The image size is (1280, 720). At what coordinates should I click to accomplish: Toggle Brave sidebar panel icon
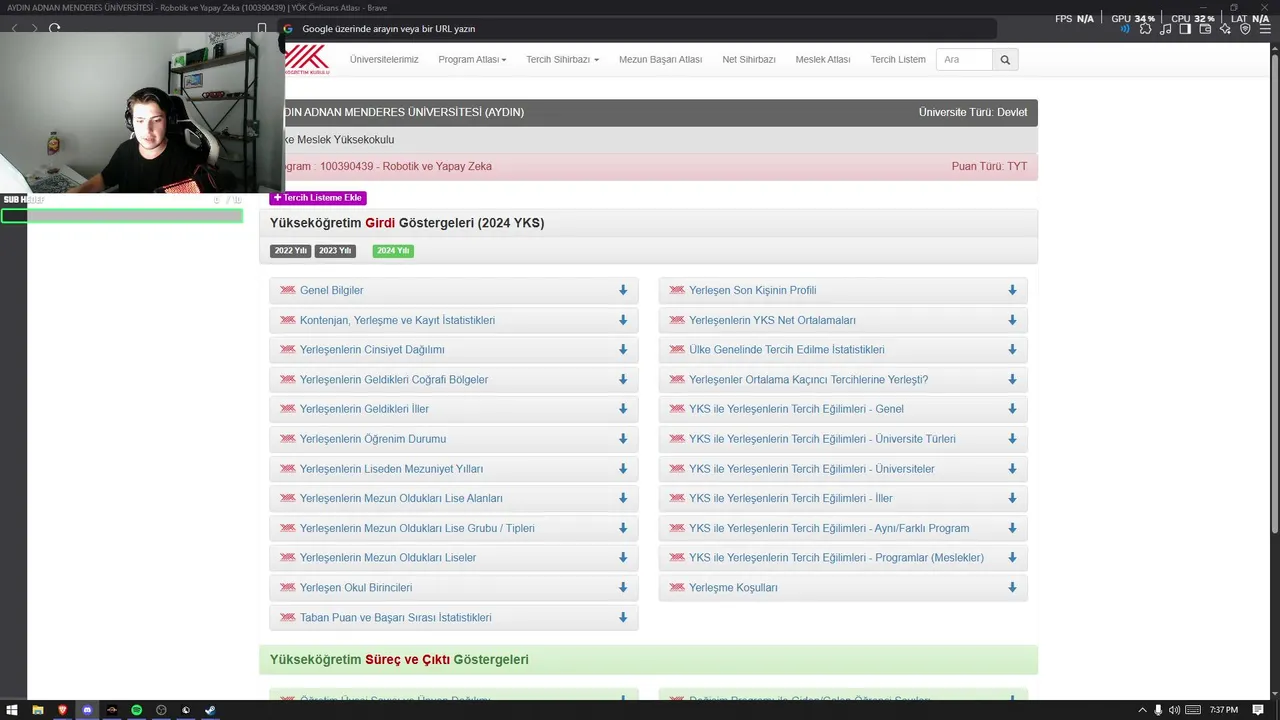pyautogui.click(x=1185, y=29)
